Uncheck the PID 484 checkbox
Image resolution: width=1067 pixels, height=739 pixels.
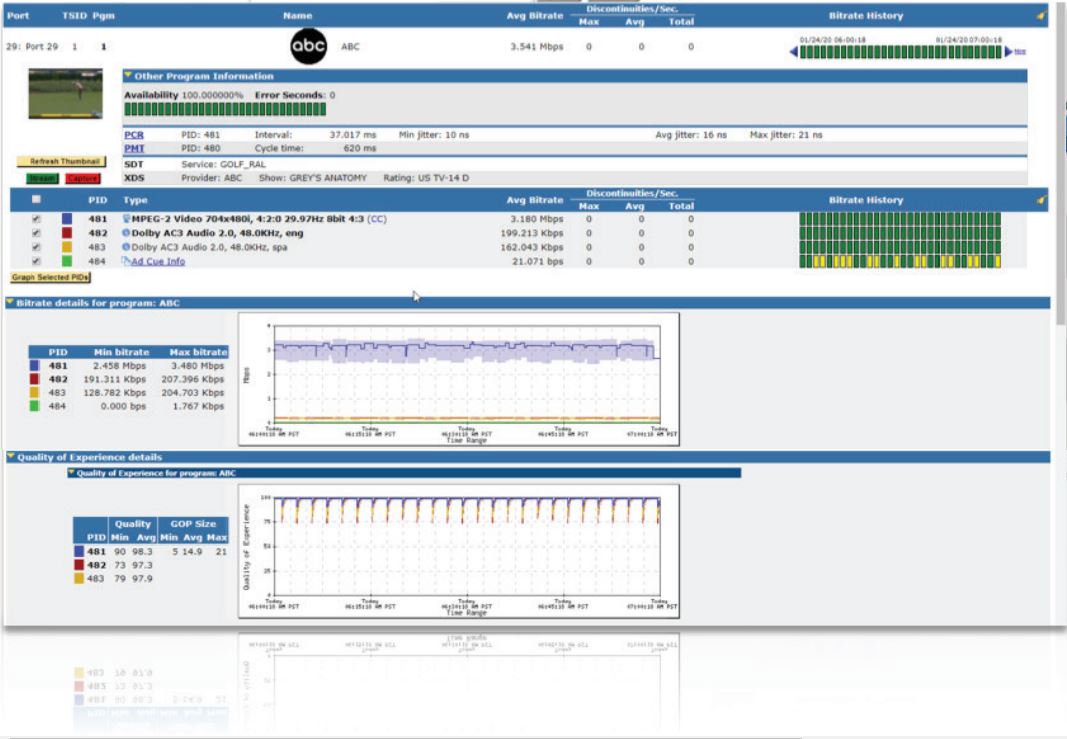click(36, 261)
